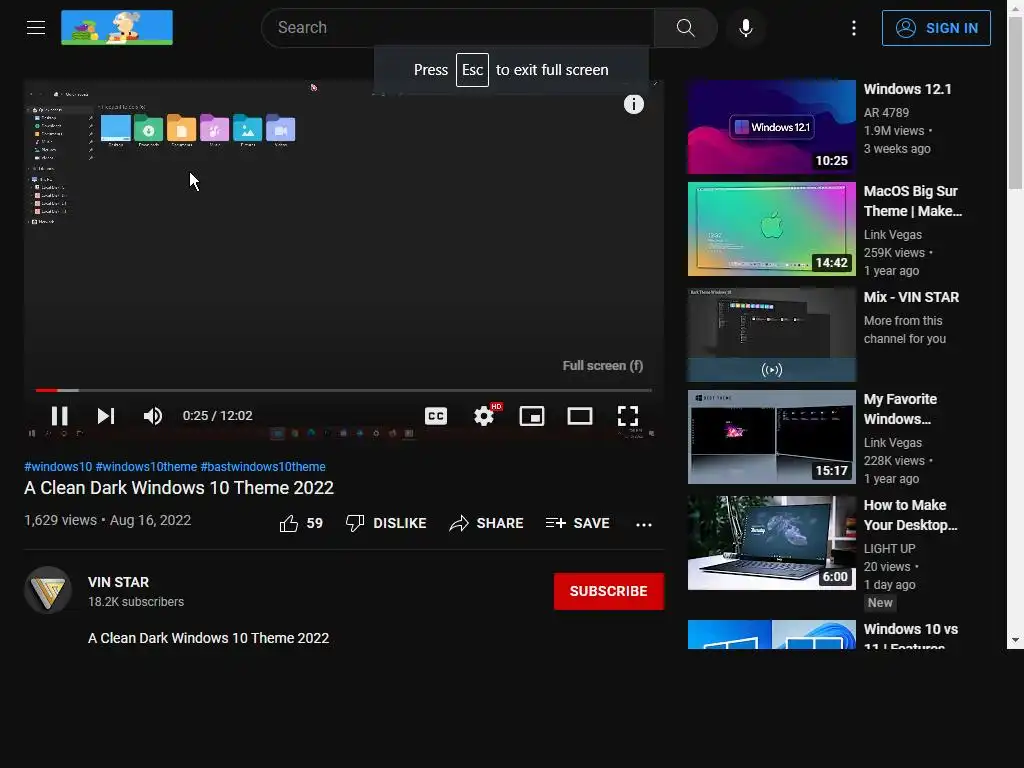The height and width of the screenshot is (768, 1024).
Task: Open the hamburger guide menu
Action: 36,27
